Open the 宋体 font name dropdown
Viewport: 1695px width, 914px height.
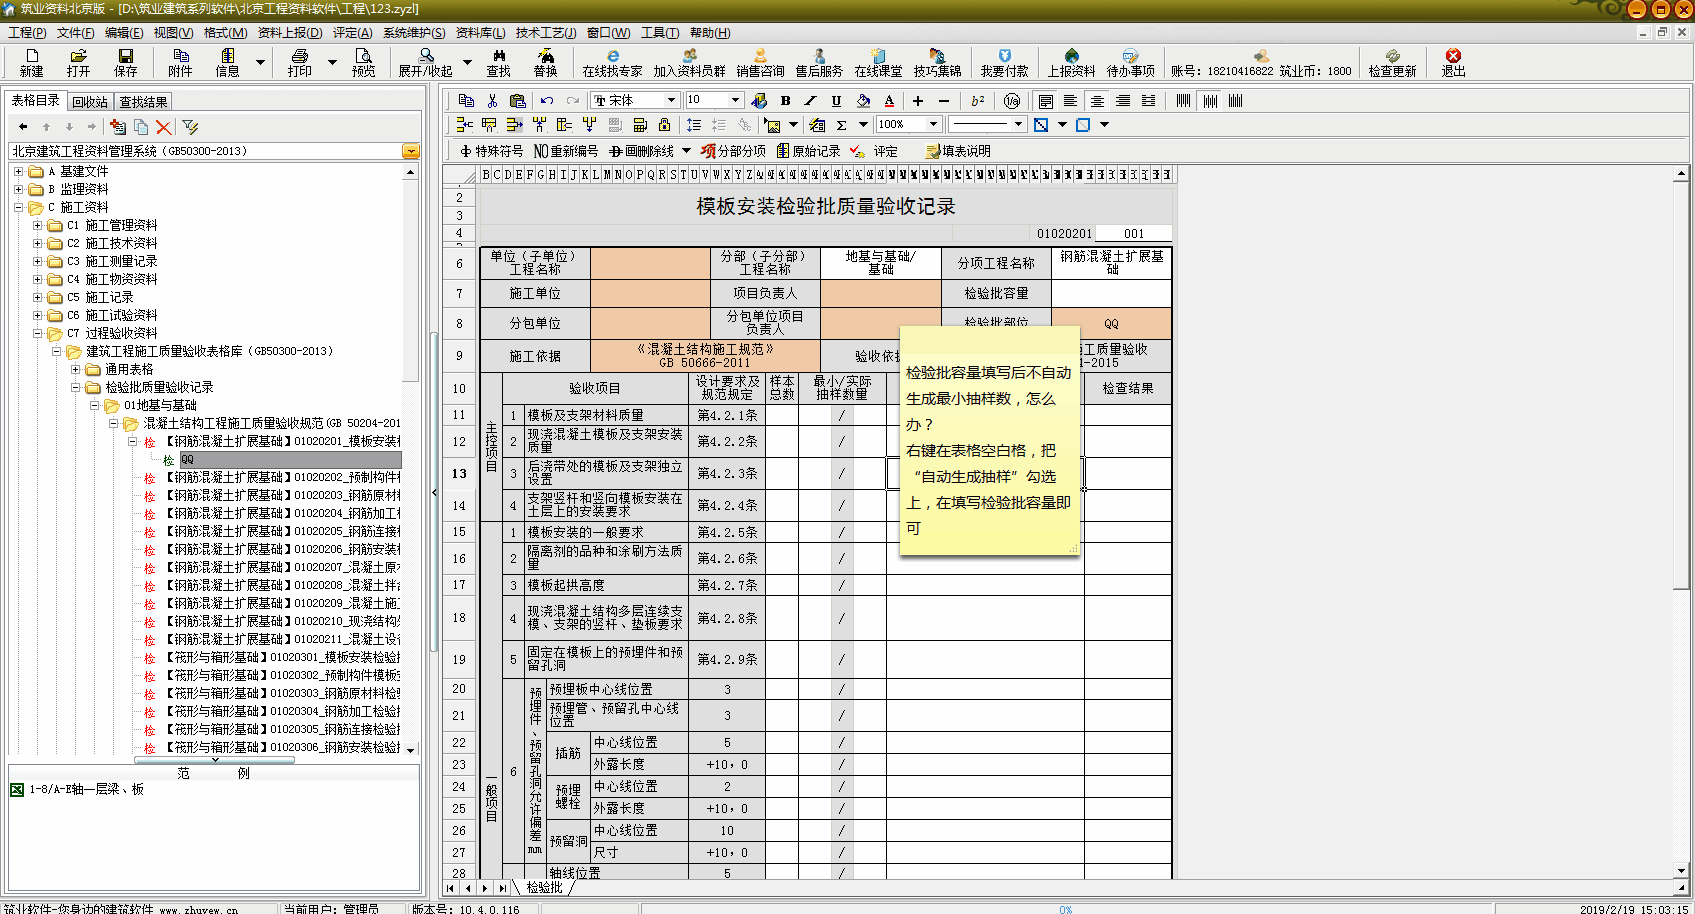click(x=671, y=100)
